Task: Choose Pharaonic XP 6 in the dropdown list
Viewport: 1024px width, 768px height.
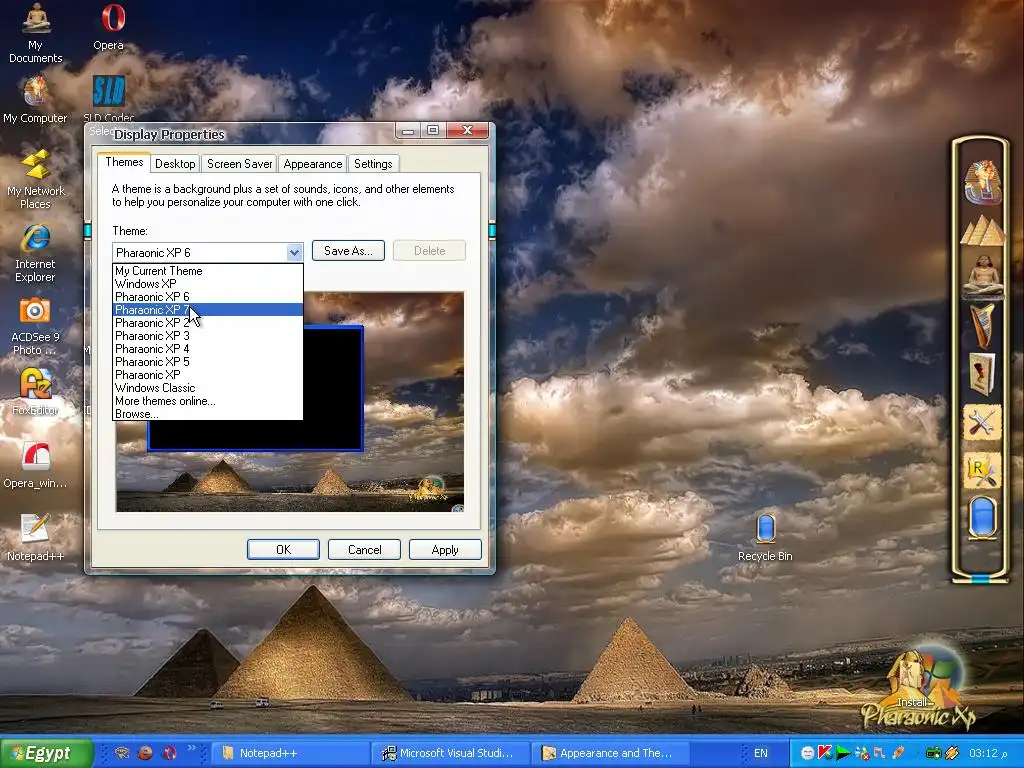Action: (208, 296)
